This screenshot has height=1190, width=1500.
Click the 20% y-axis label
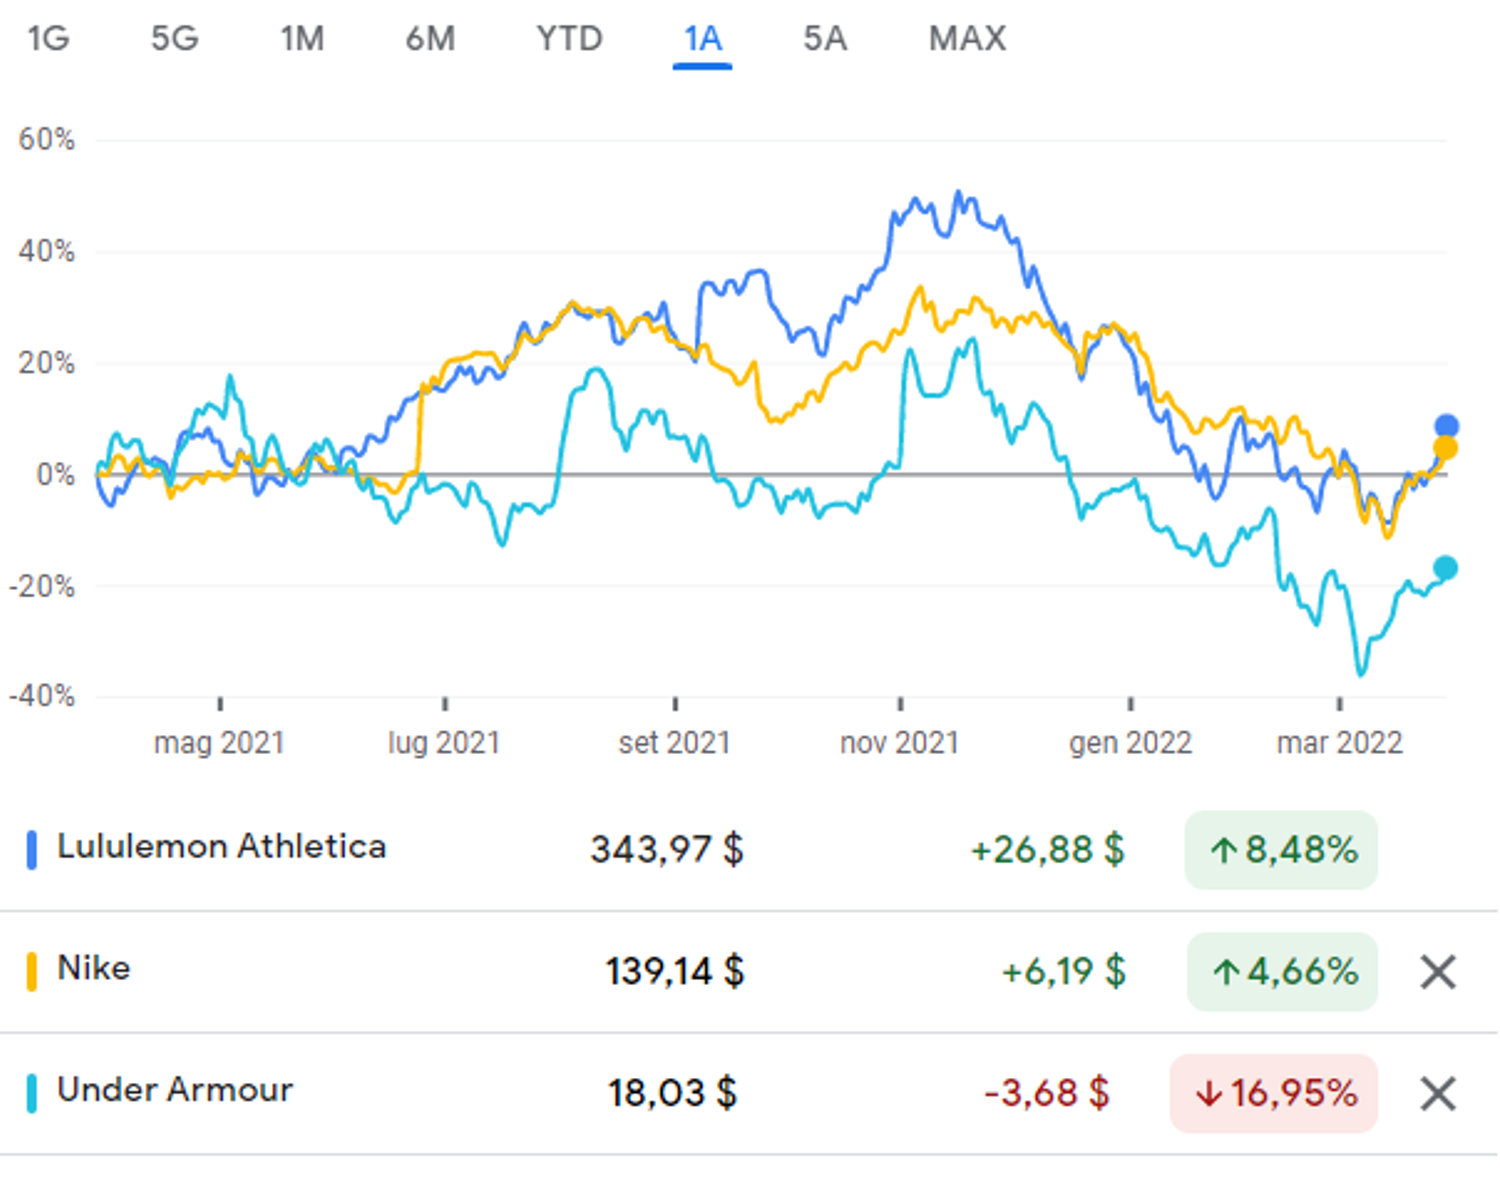click(47, 363)
